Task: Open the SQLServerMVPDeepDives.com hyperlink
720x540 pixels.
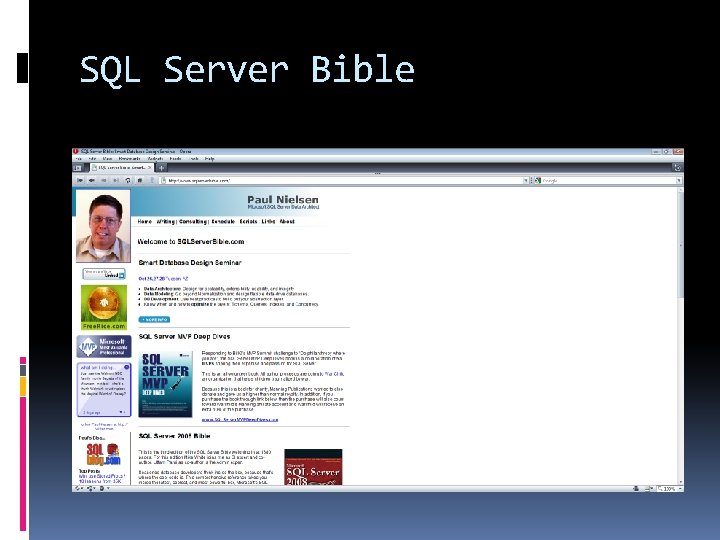Action: (240, 420)
